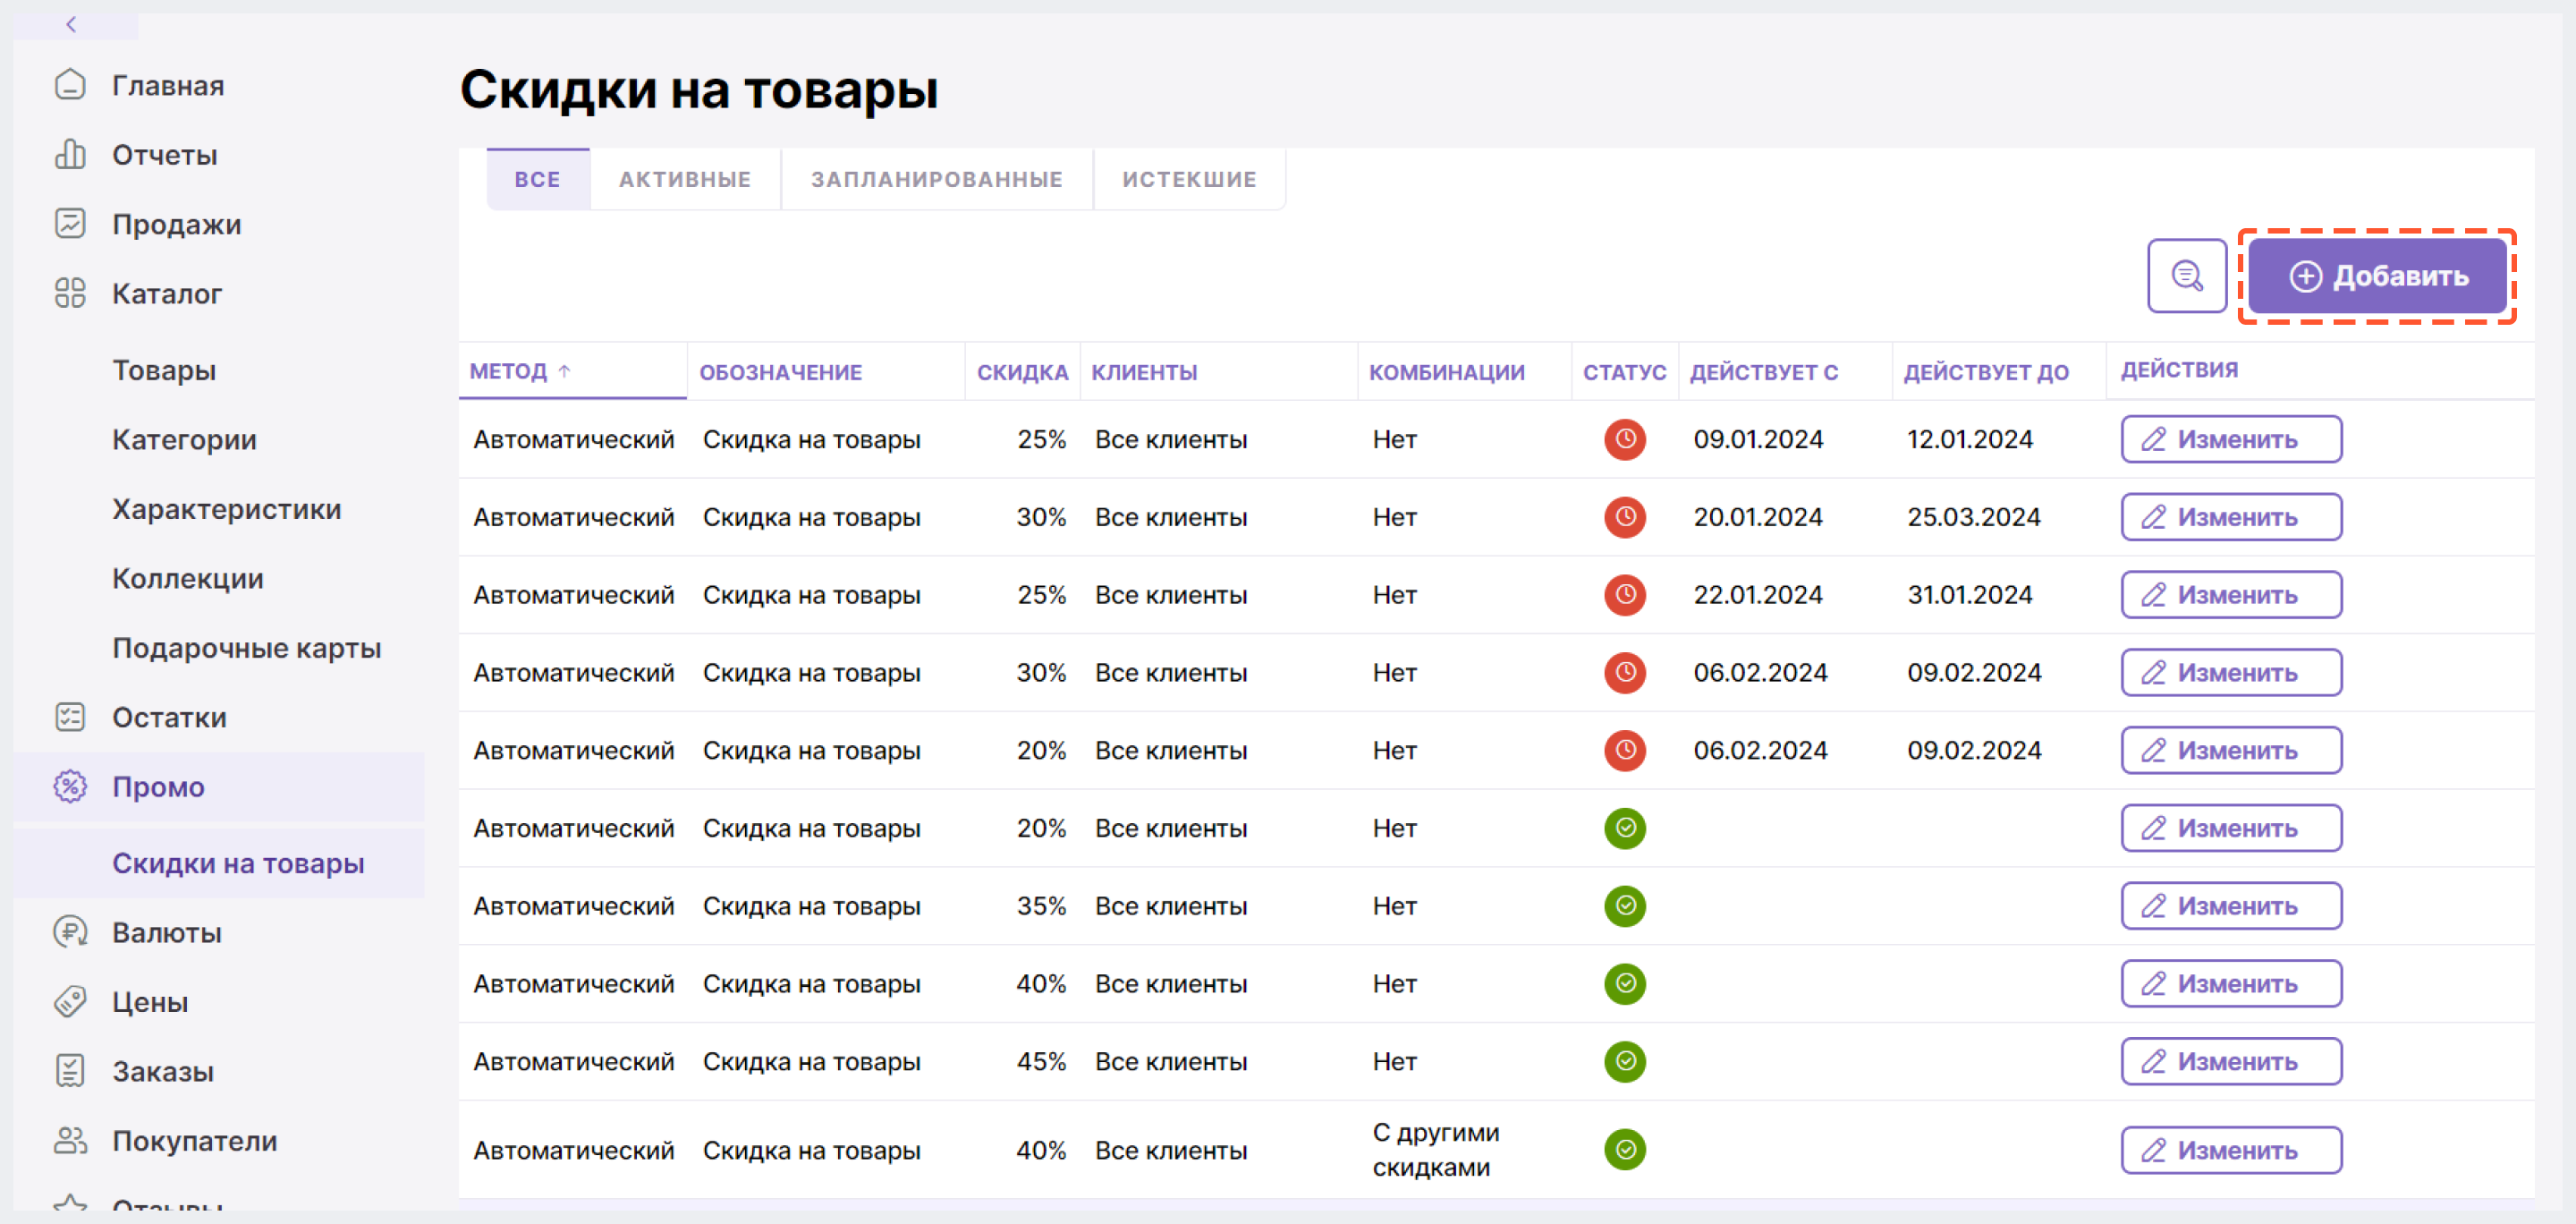The height and width of the screenshot is (1224, 2576).
Task: Switch to the ЗАПЛАНИРОВАННЫЕ tab
Action: (937, 180)
